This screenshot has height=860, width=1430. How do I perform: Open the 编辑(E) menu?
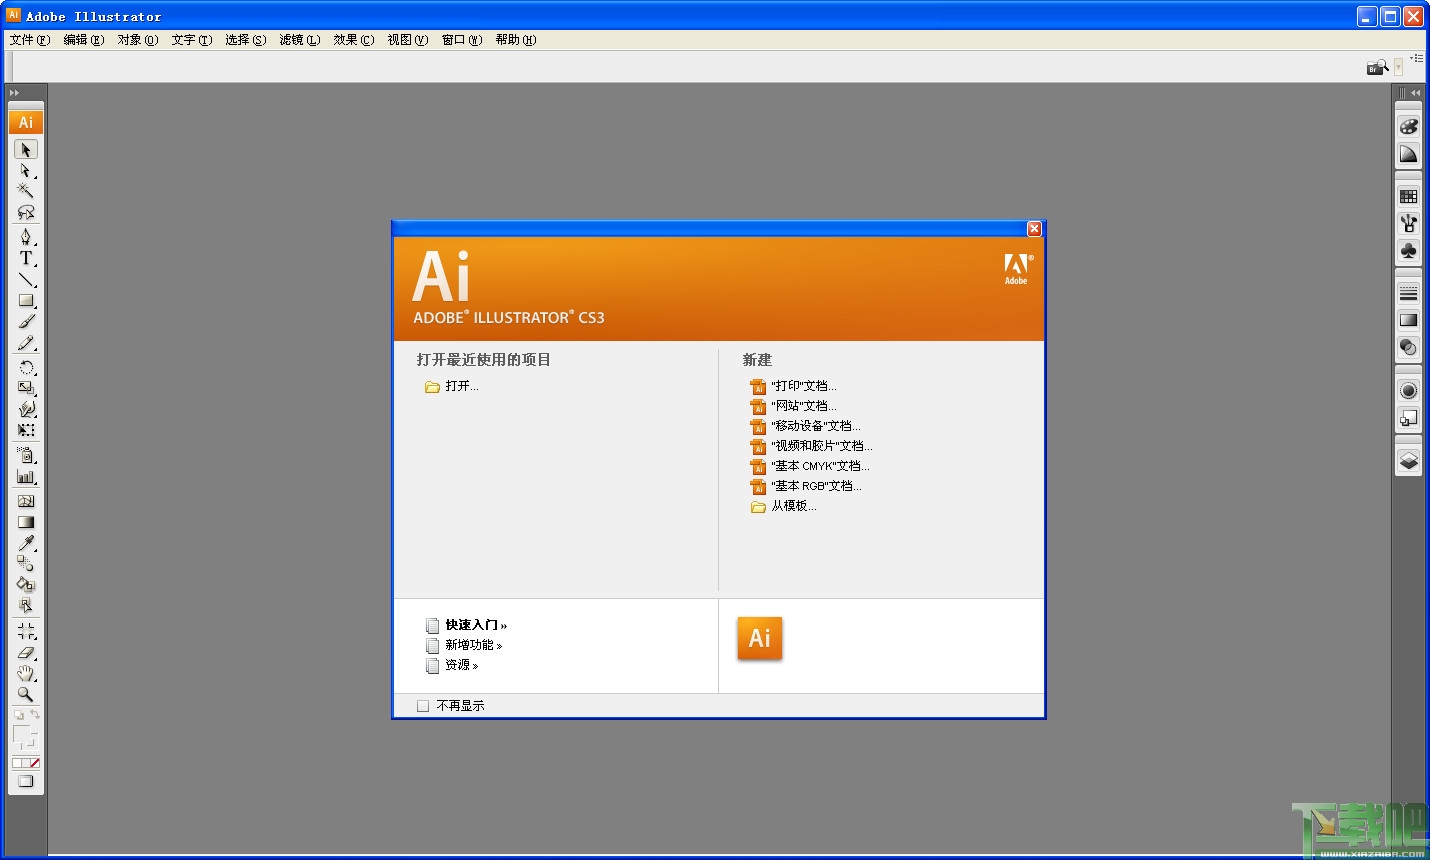[83, 40]
